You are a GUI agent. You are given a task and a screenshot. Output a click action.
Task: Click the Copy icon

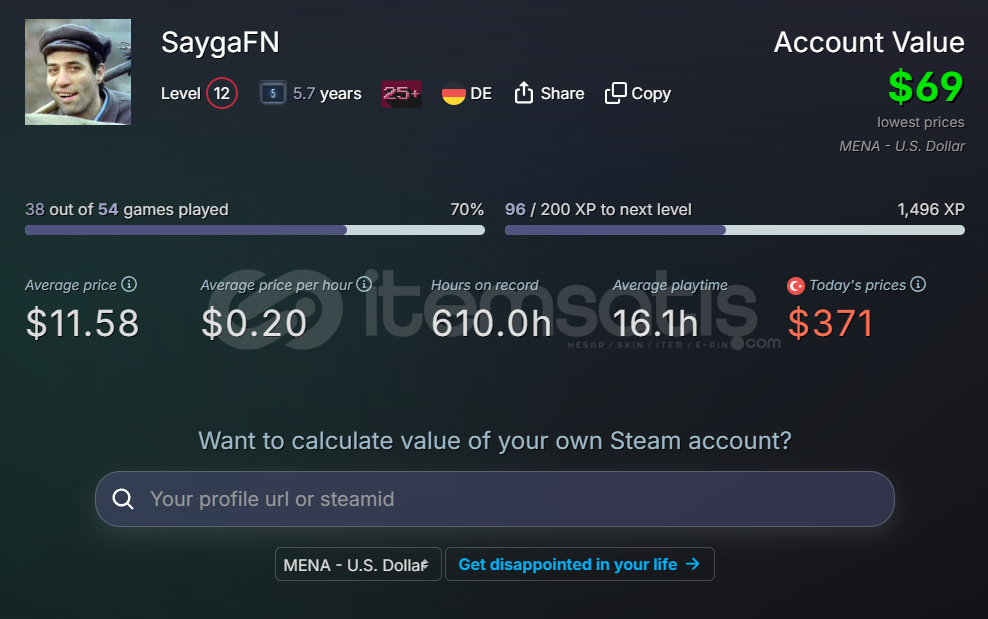pyautogui.click(x=615, y=93)
